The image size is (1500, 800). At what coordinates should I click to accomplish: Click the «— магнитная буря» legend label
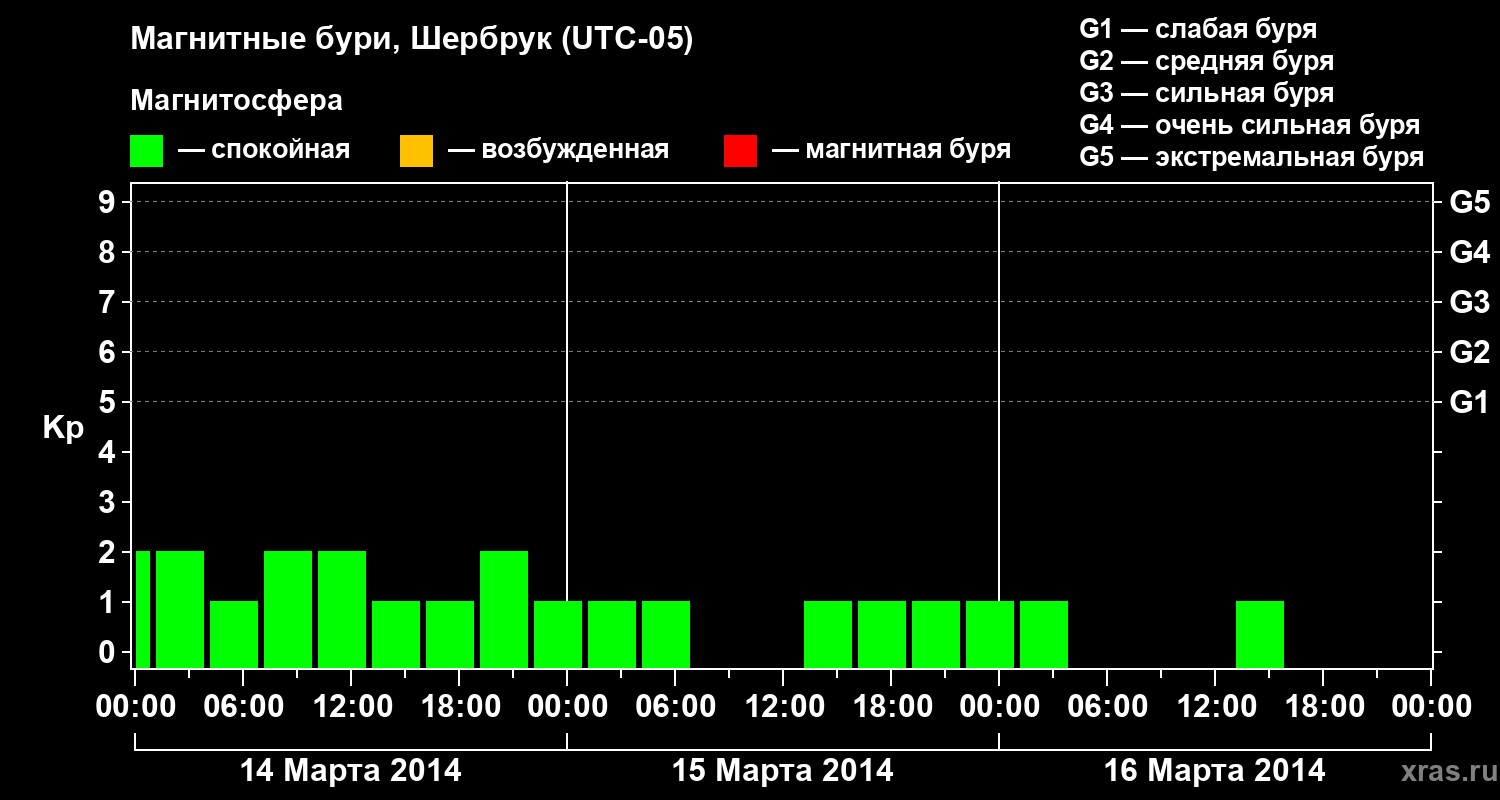pyautogui.click(x=892, y=151)
